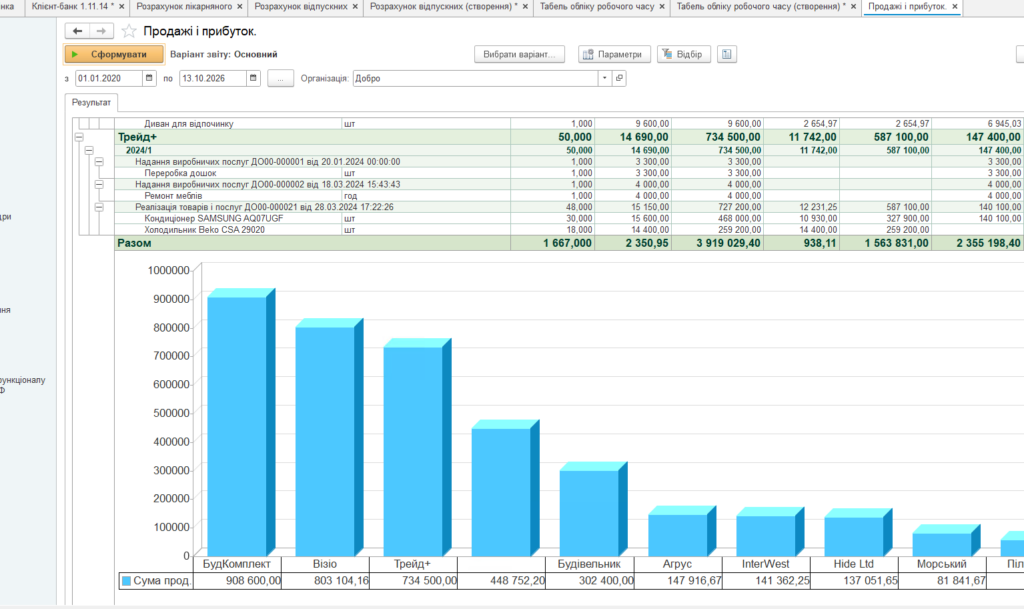The width and height of the screenshot is (1024, 609).
Task: Go forward with the right arrow button
Action: 101,31
